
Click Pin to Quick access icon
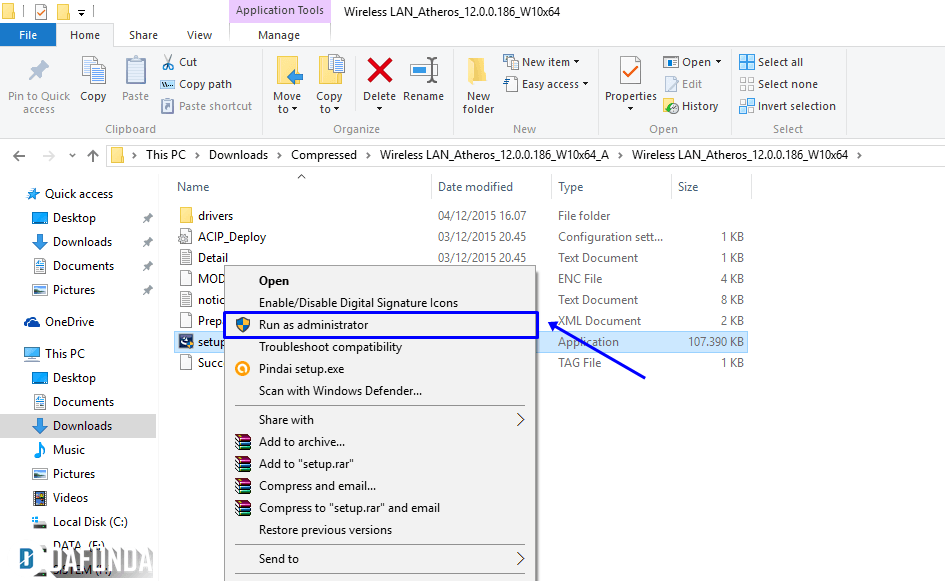click(39, 82)
